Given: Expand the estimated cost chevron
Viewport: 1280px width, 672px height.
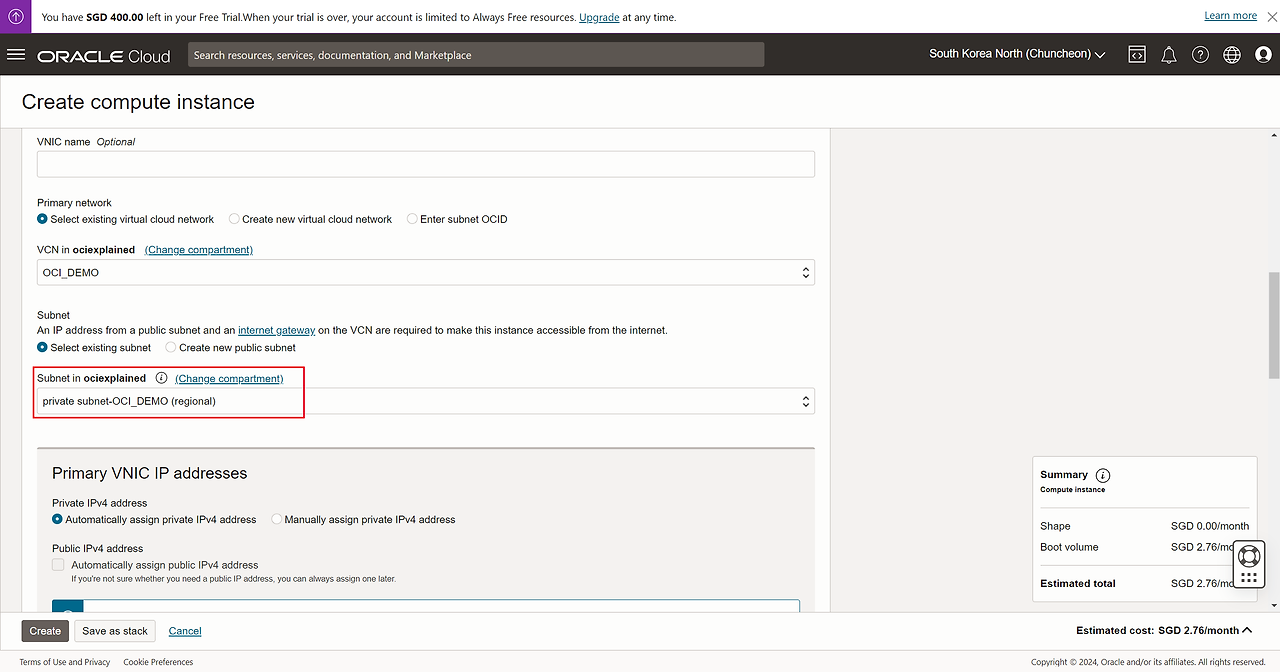Looking at the screenshot, I should [x=1247, y=630].
